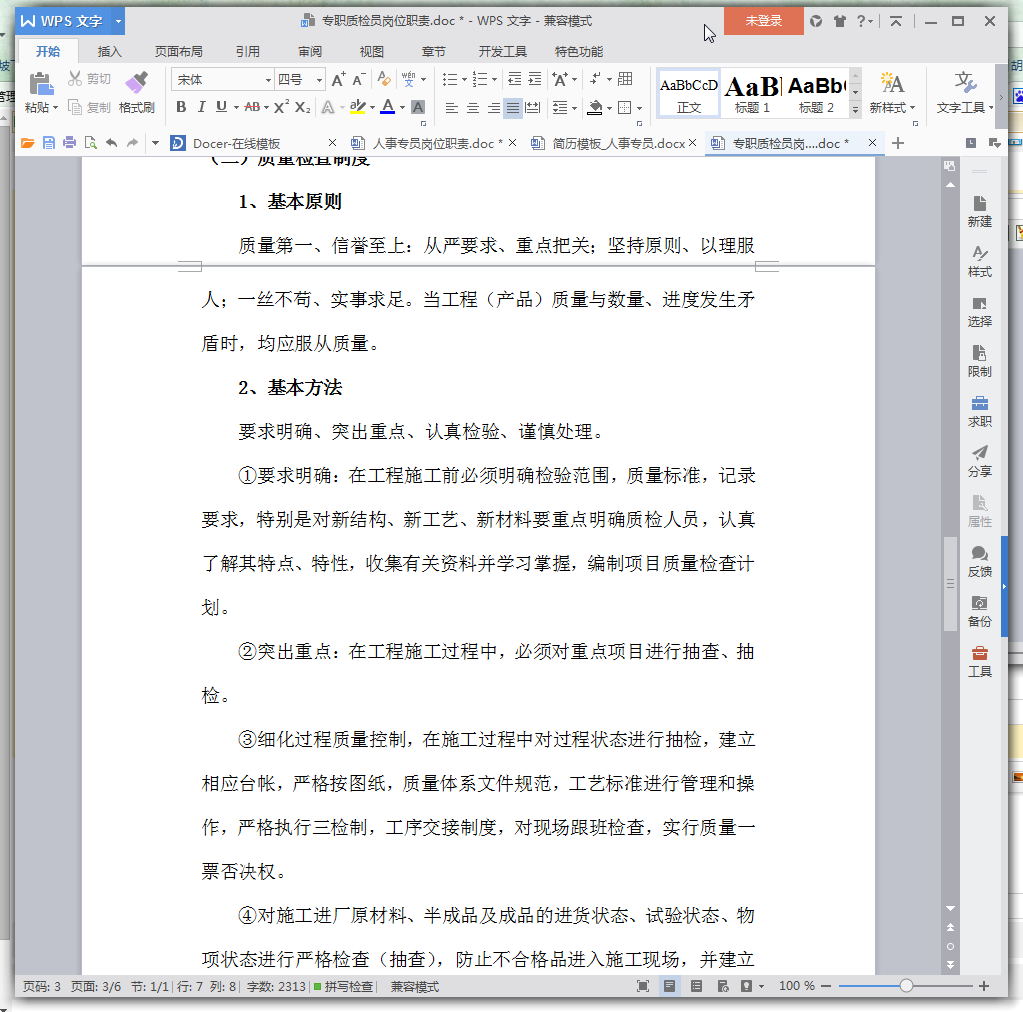Open Job search (求职) side panel
This screenshot has height=1012, width=1023.
coord(979,412)
